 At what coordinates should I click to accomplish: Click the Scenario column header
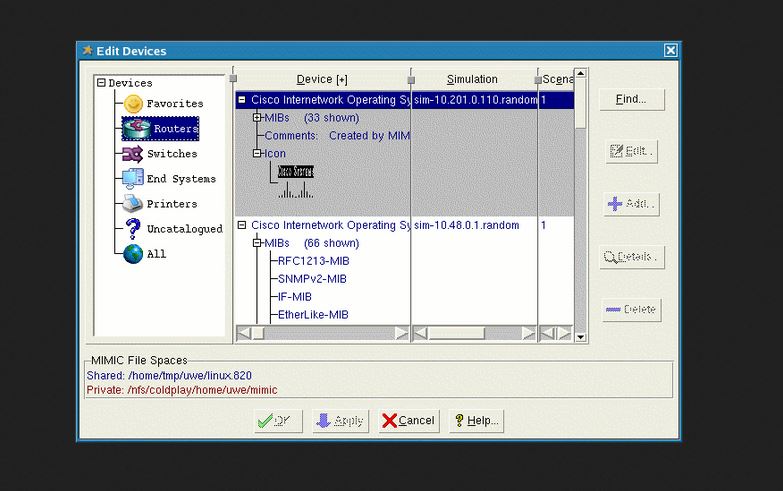[557, 79]
